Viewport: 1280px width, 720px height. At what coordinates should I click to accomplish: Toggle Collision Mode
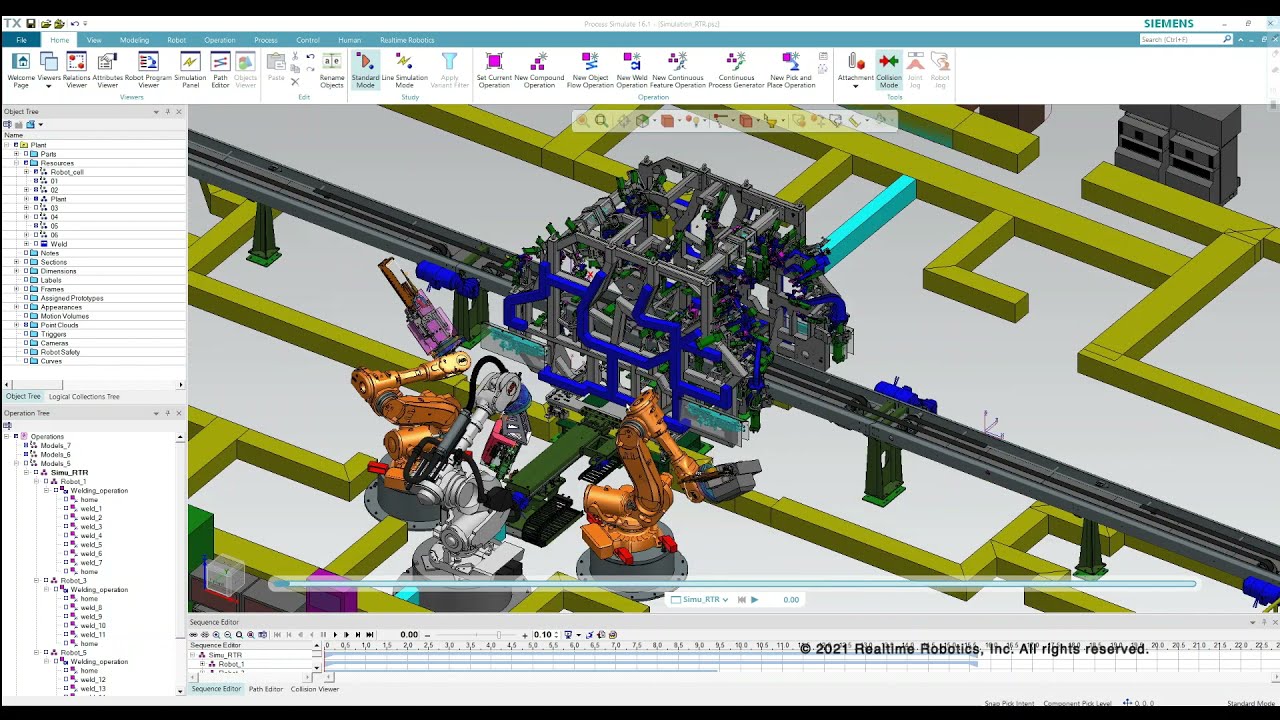pyautogui.click(x=888, y=70)
